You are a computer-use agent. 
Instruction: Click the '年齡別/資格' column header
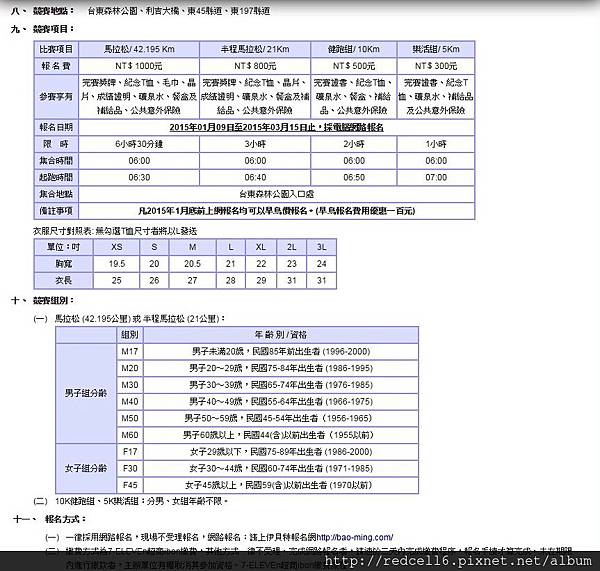click(280, 335)
